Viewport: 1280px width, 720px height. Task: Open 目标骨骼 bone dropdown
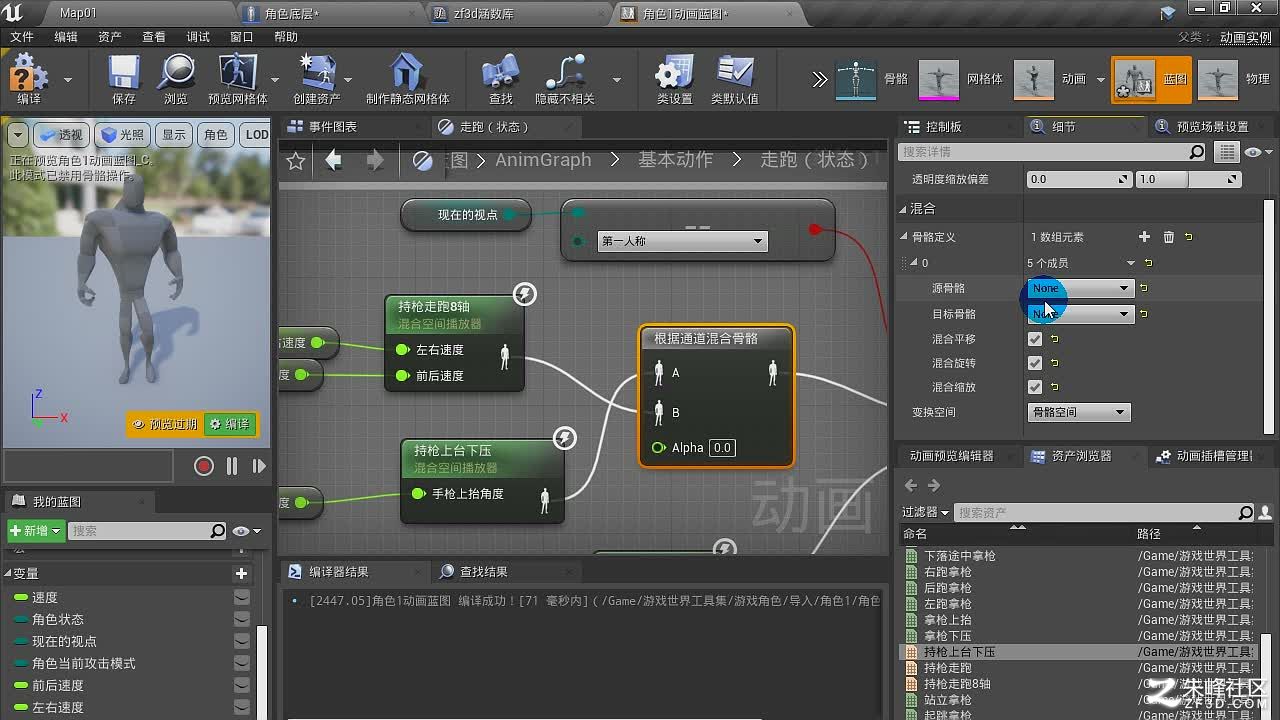(1080, 314)
